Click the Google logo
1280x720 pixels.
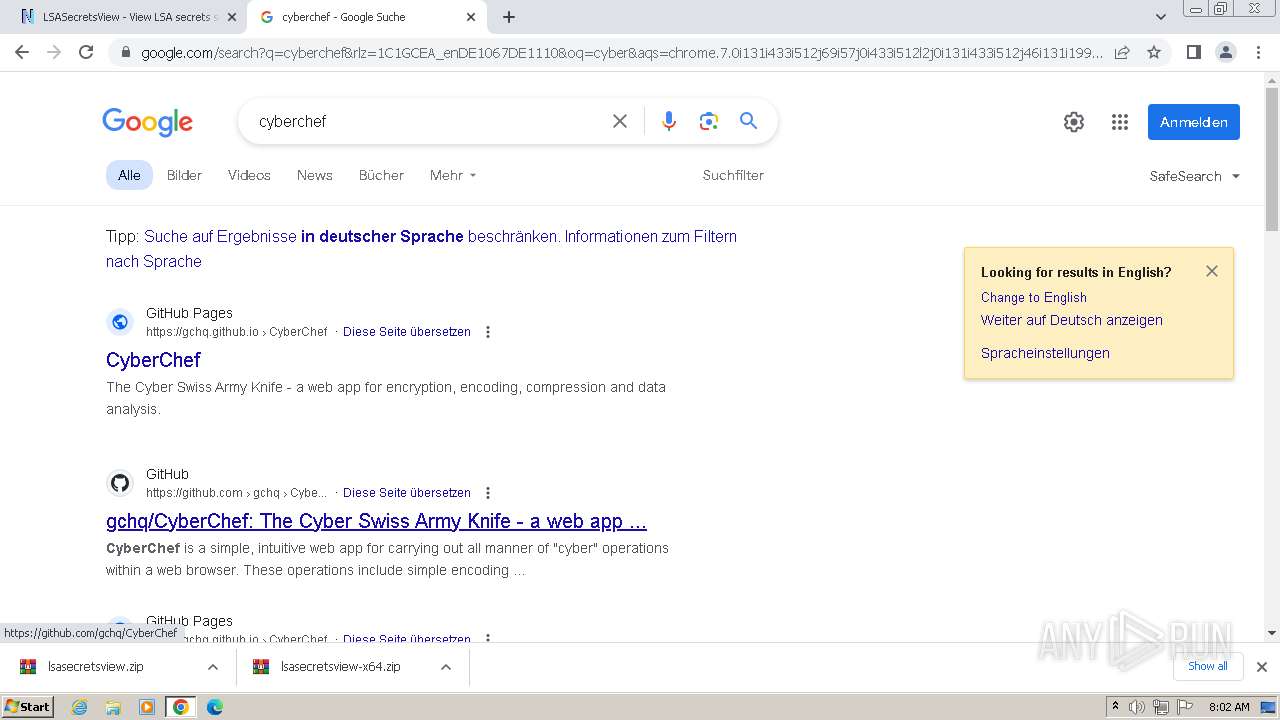pyautogui.click(x=147, y=122)
